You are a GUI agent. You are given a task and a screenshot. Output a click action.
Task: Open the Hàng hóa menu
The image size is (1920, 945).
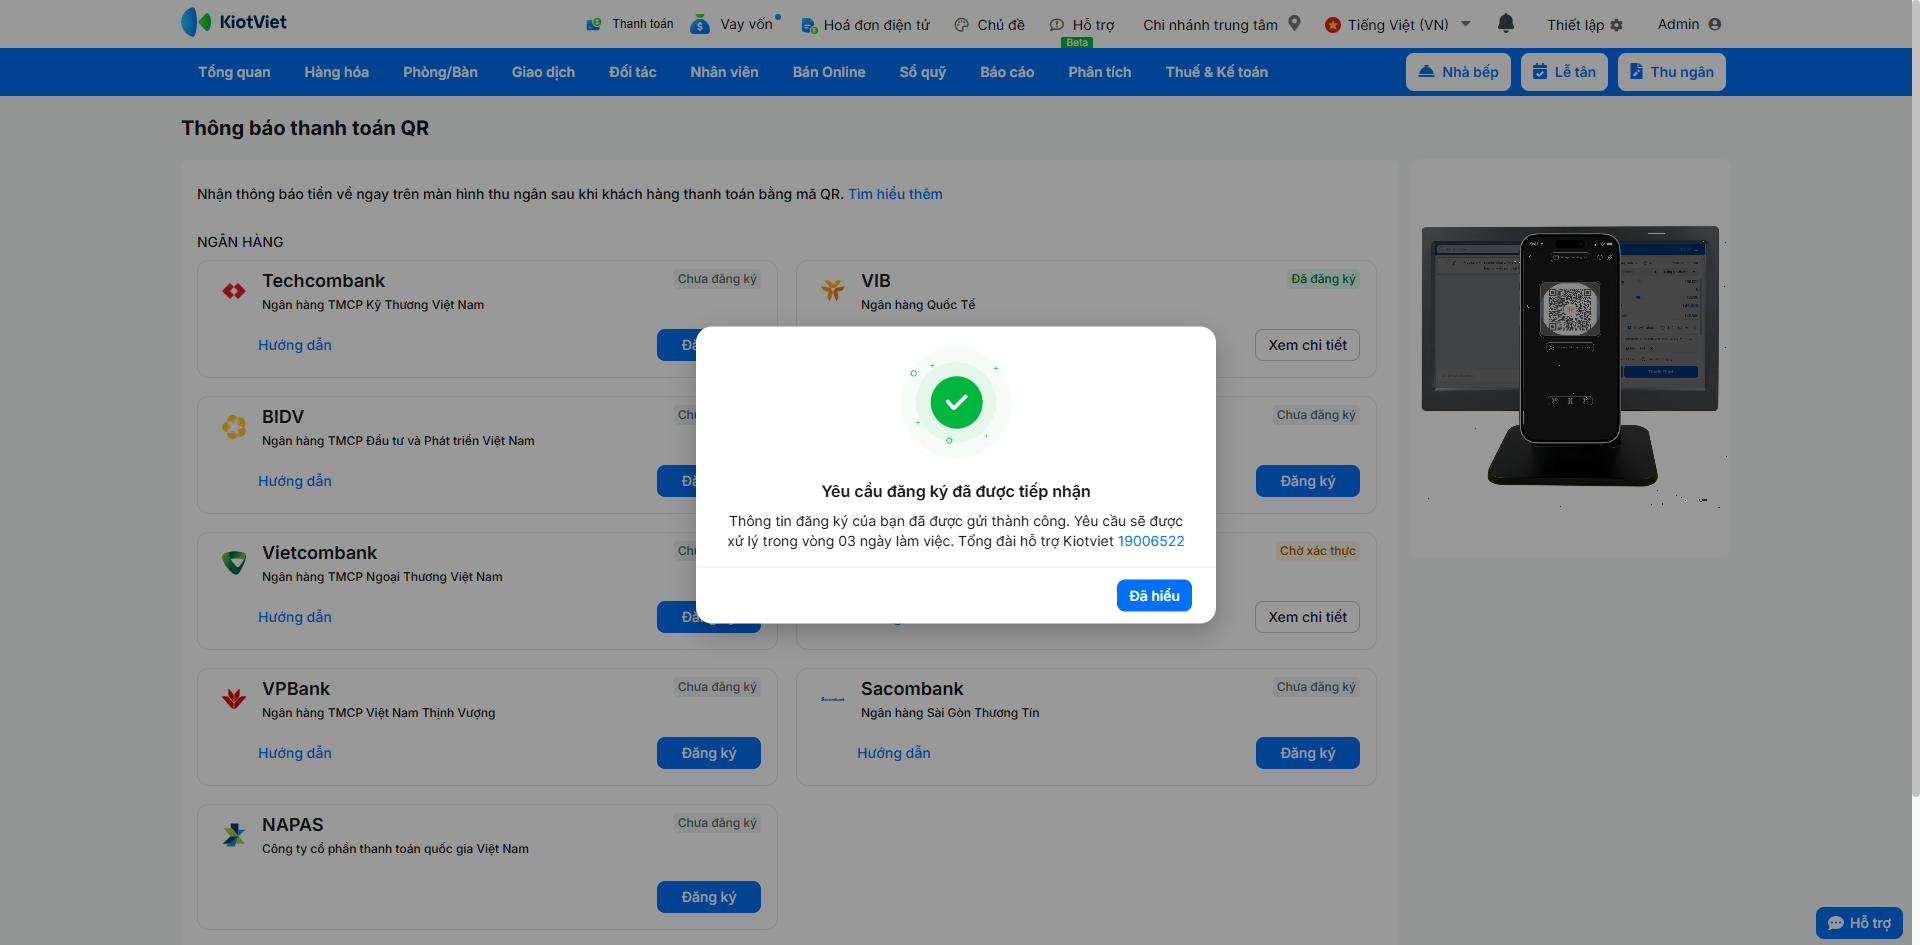(337, 72)
